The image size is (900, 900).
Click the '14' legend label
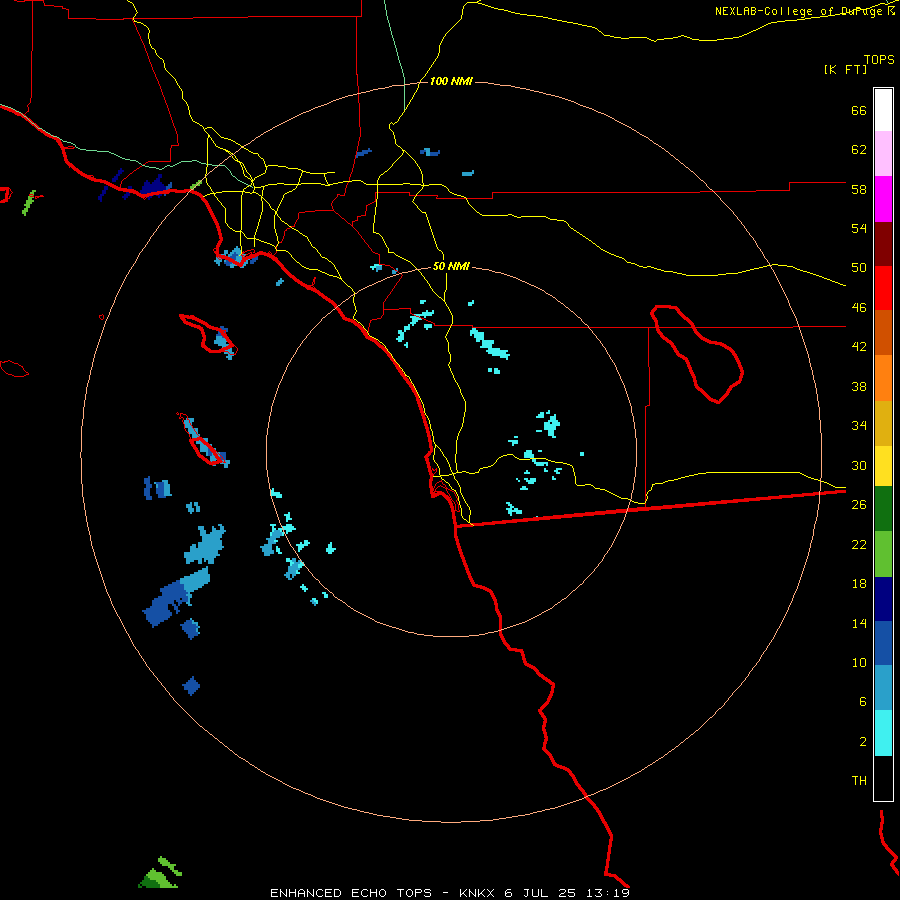pyautogui.click(x=859, y=623)
